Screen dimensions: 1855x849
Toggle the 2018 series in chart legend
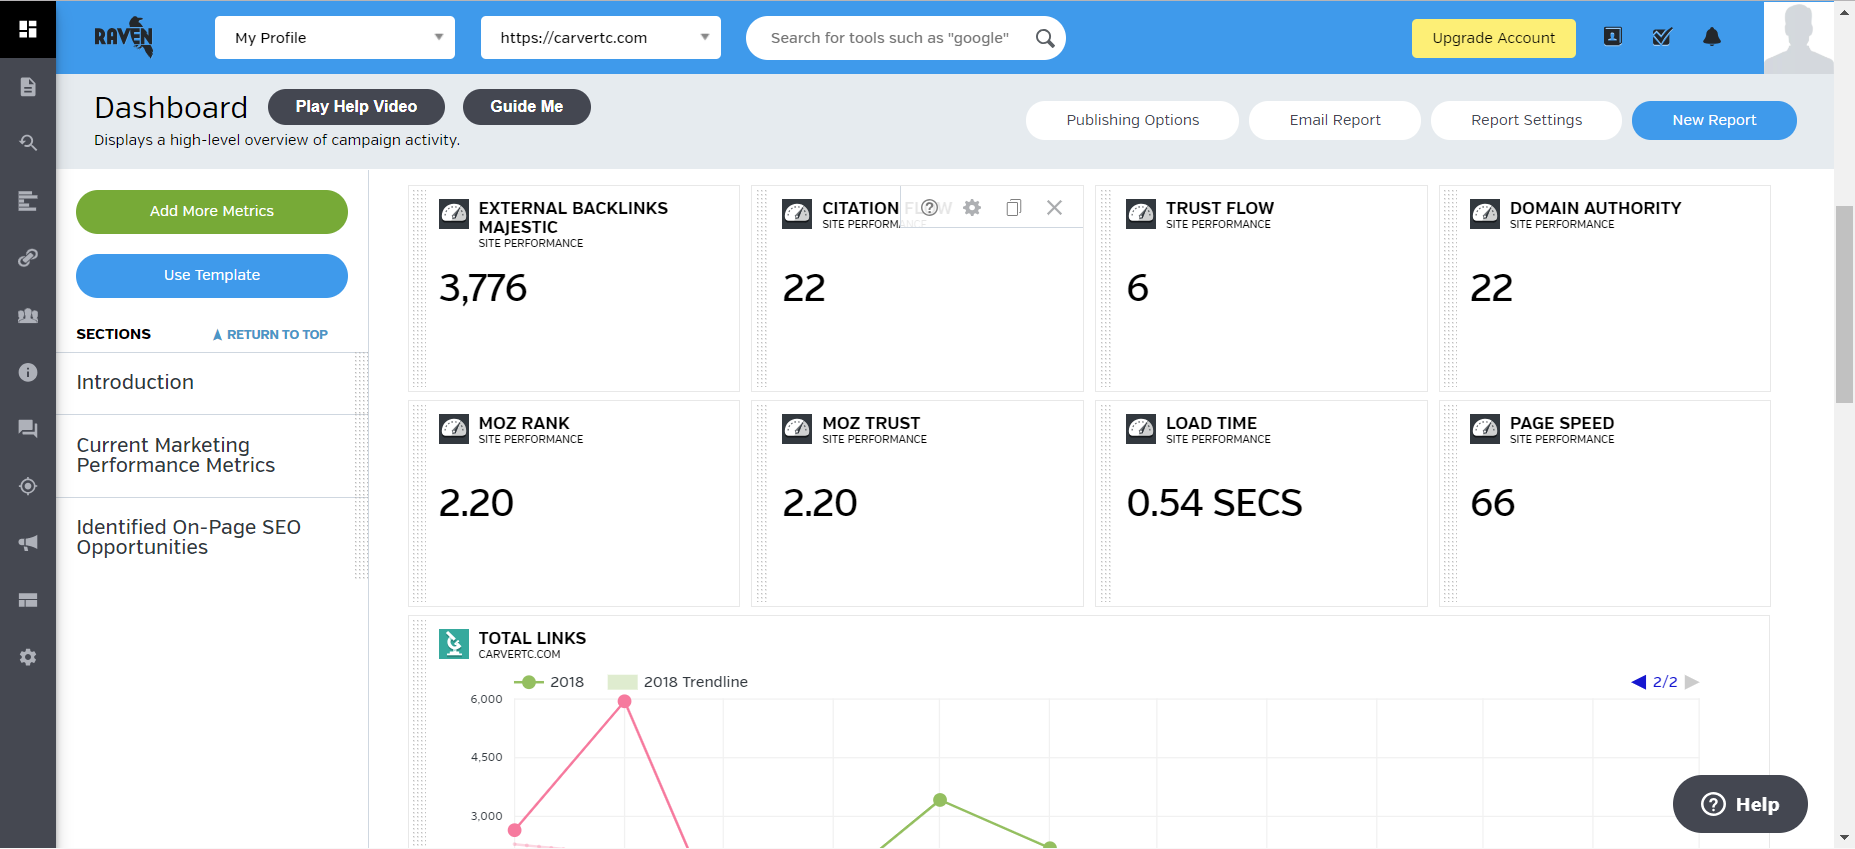click(549, 682)
